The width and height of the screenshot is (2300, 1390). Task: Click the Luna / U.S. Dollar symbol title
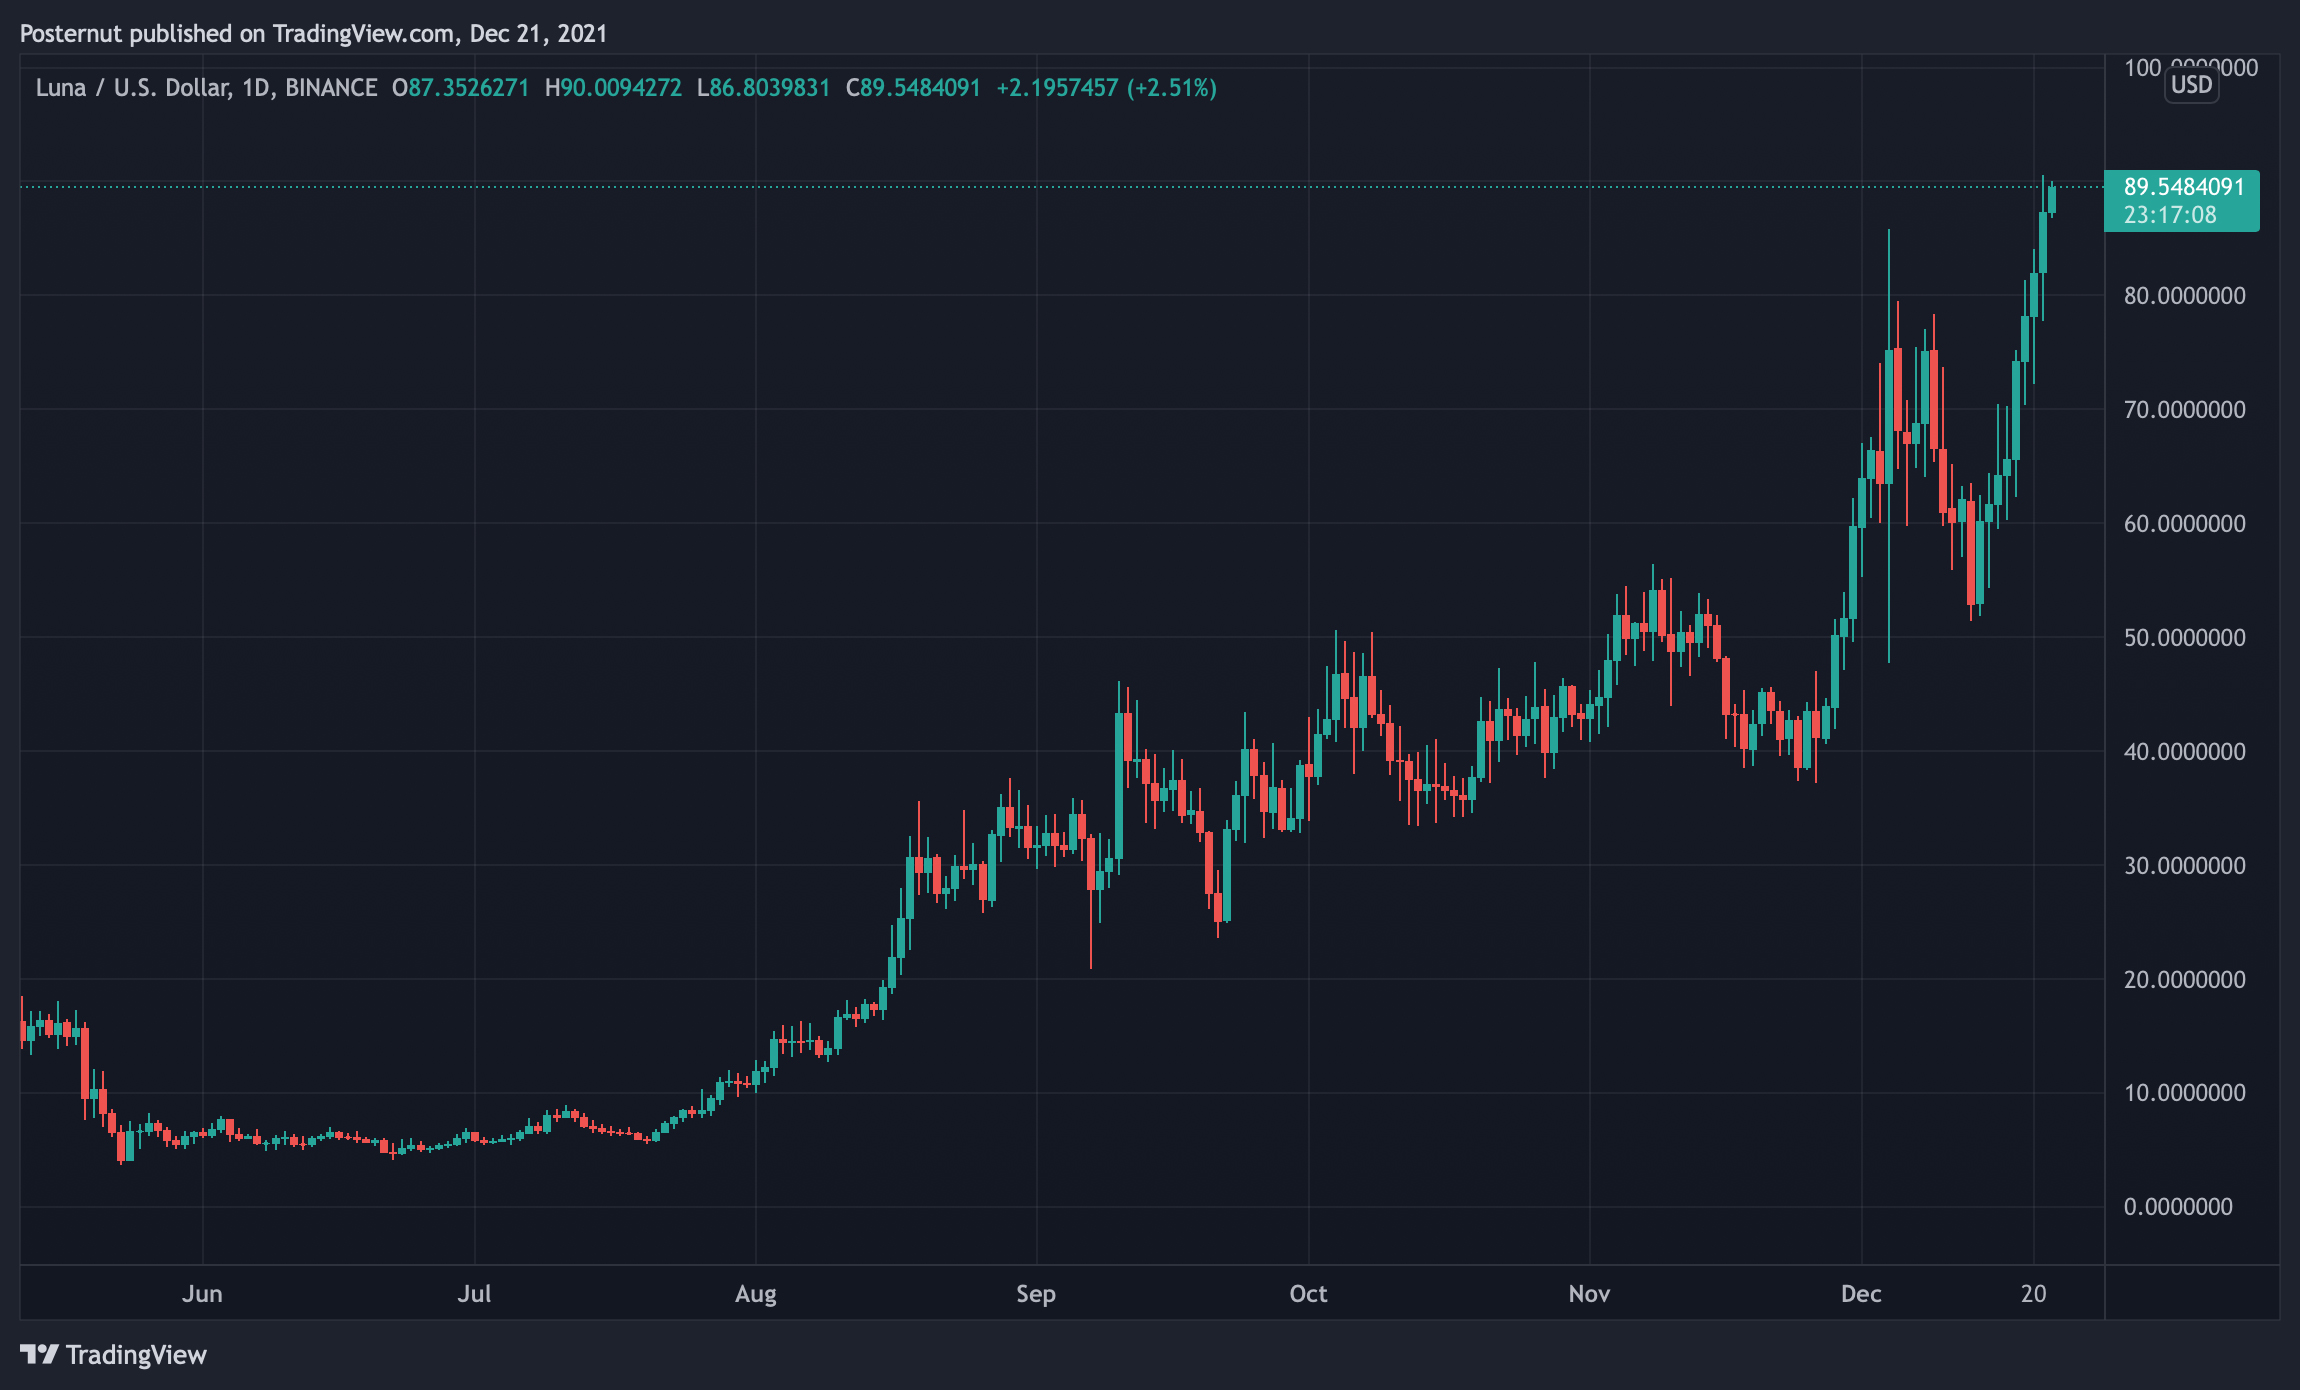point(206,88)
